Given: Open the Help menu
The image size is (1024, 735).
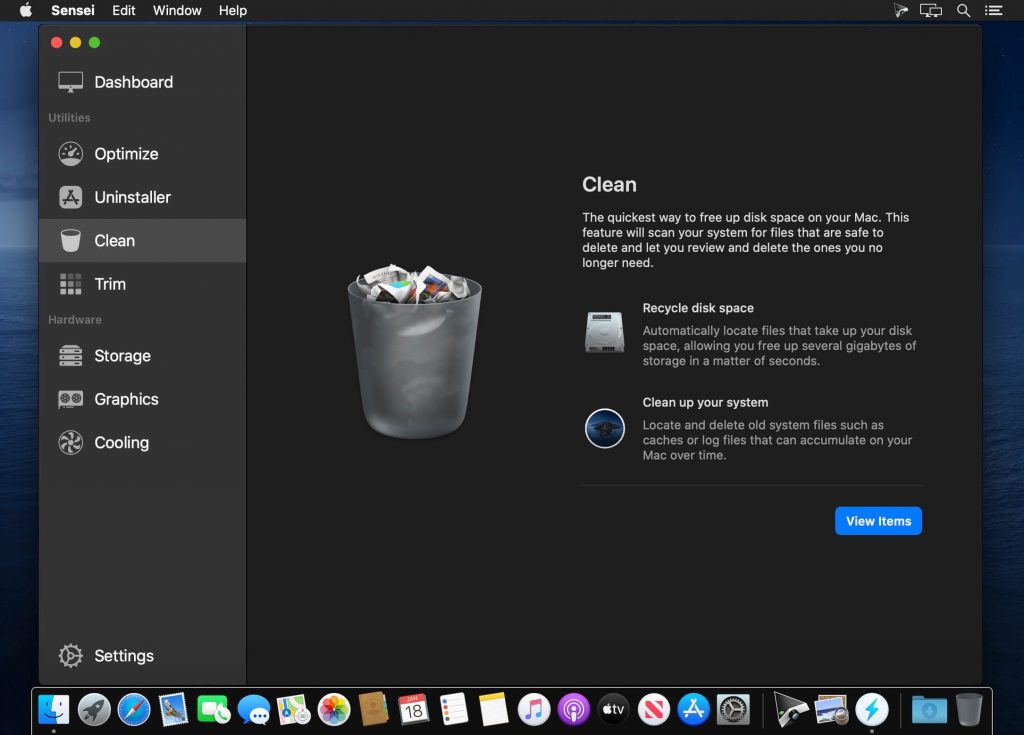Looking at the screenshot, I should 233,10.
